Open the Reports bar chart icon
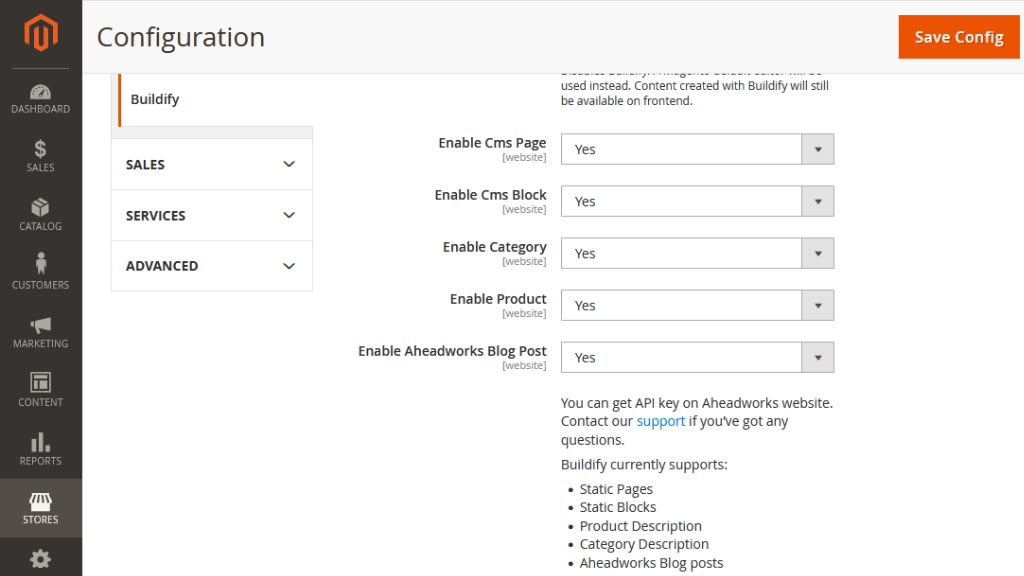This screenshot has width=1024, height=576. pyautogui.click(x=40, y=449)
